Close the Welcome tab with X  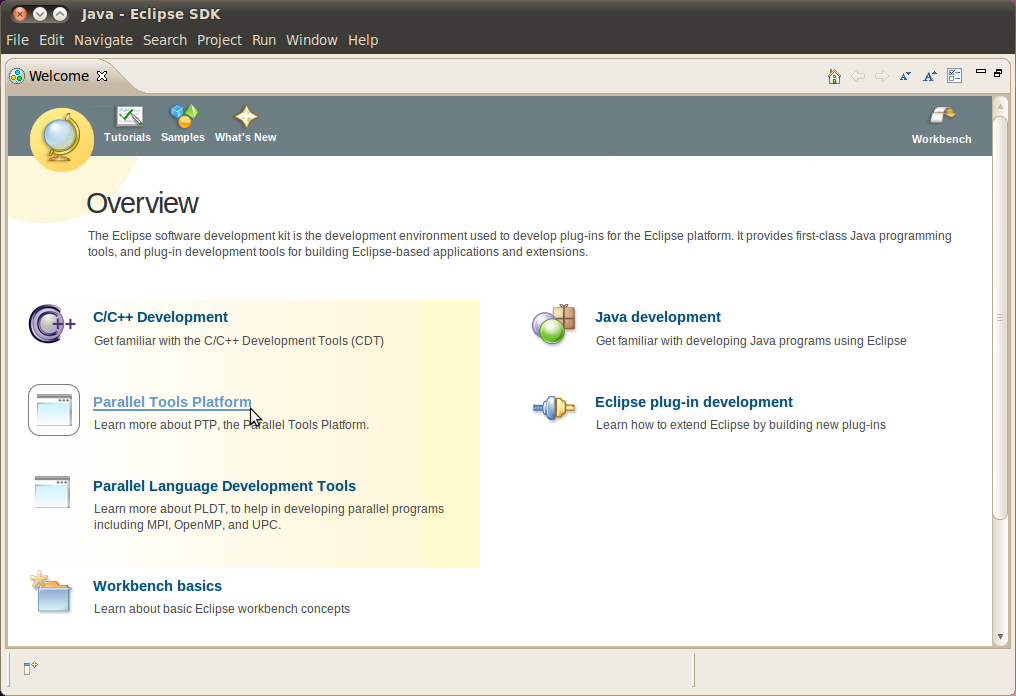pos(102,76)
